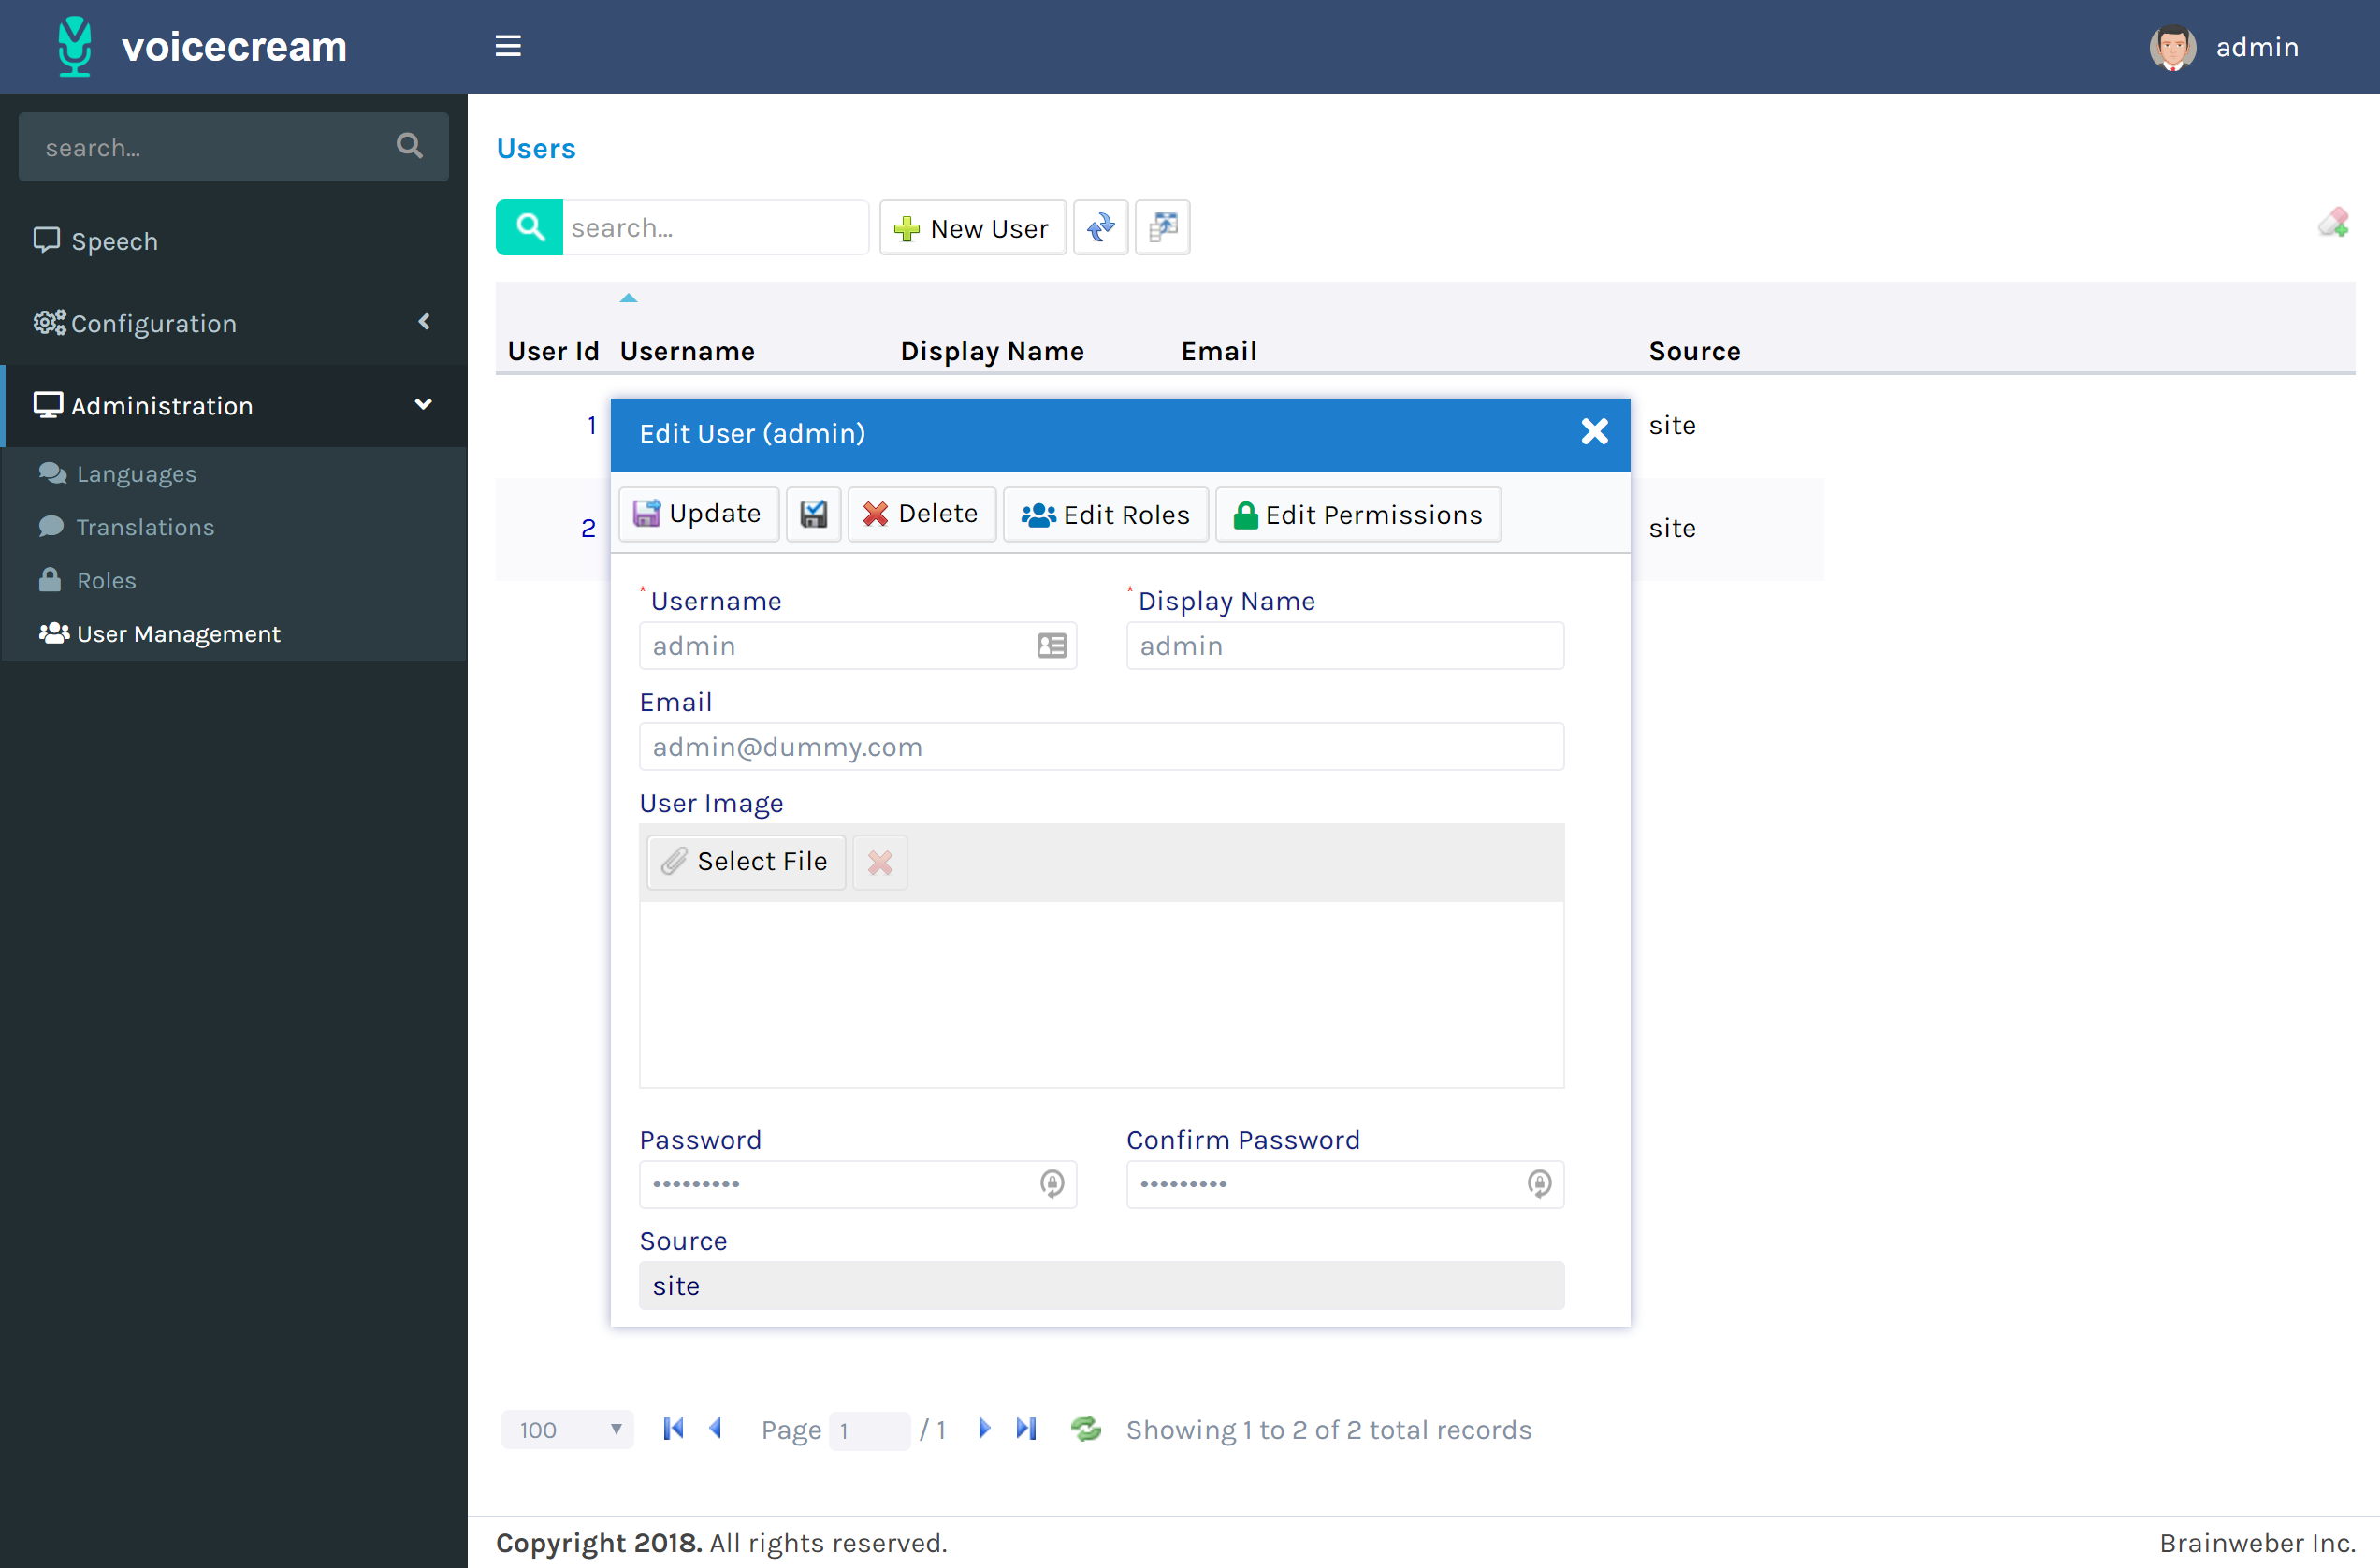The height and width of the screenshot is (1568, 2380).
Task: Click the Update button
Action: [698, 514]
